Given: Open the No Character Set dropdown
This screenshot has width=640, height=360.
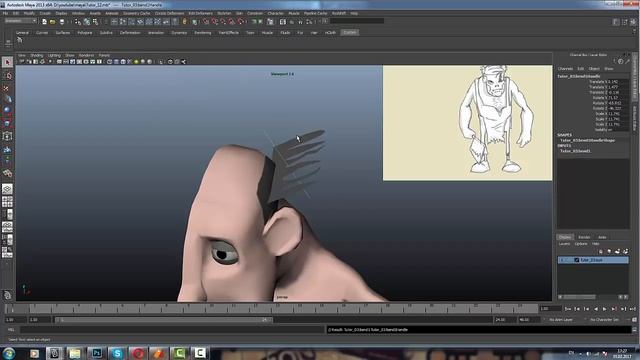Looking at the screenshot, I should [x=605, y=320].
